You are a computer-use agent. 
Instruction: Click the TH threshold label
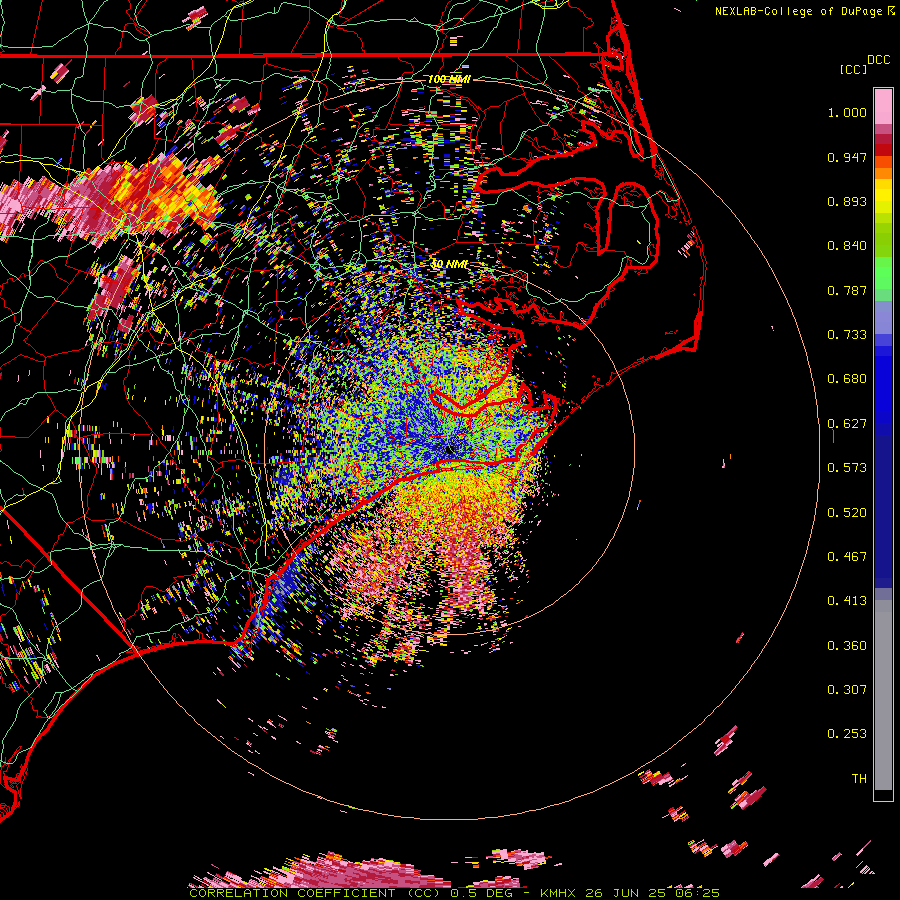coord(859,779)
